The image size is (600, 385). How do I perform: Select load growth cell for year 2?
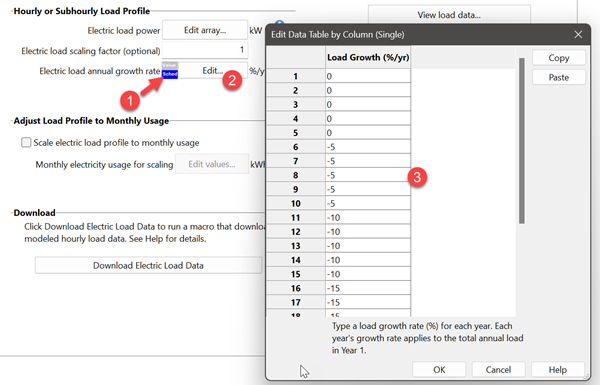pos(368,90)
